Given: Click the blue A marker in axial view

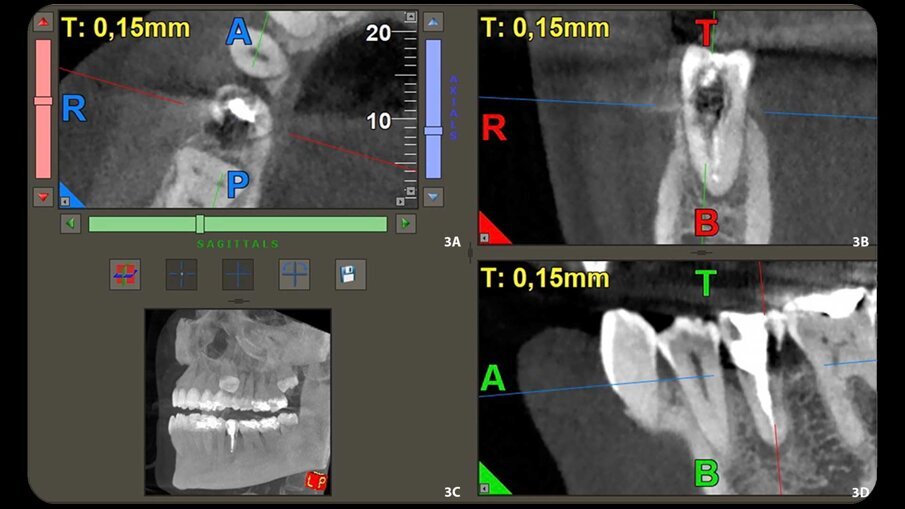Looking at the screenshot, I should click(238, 31).
